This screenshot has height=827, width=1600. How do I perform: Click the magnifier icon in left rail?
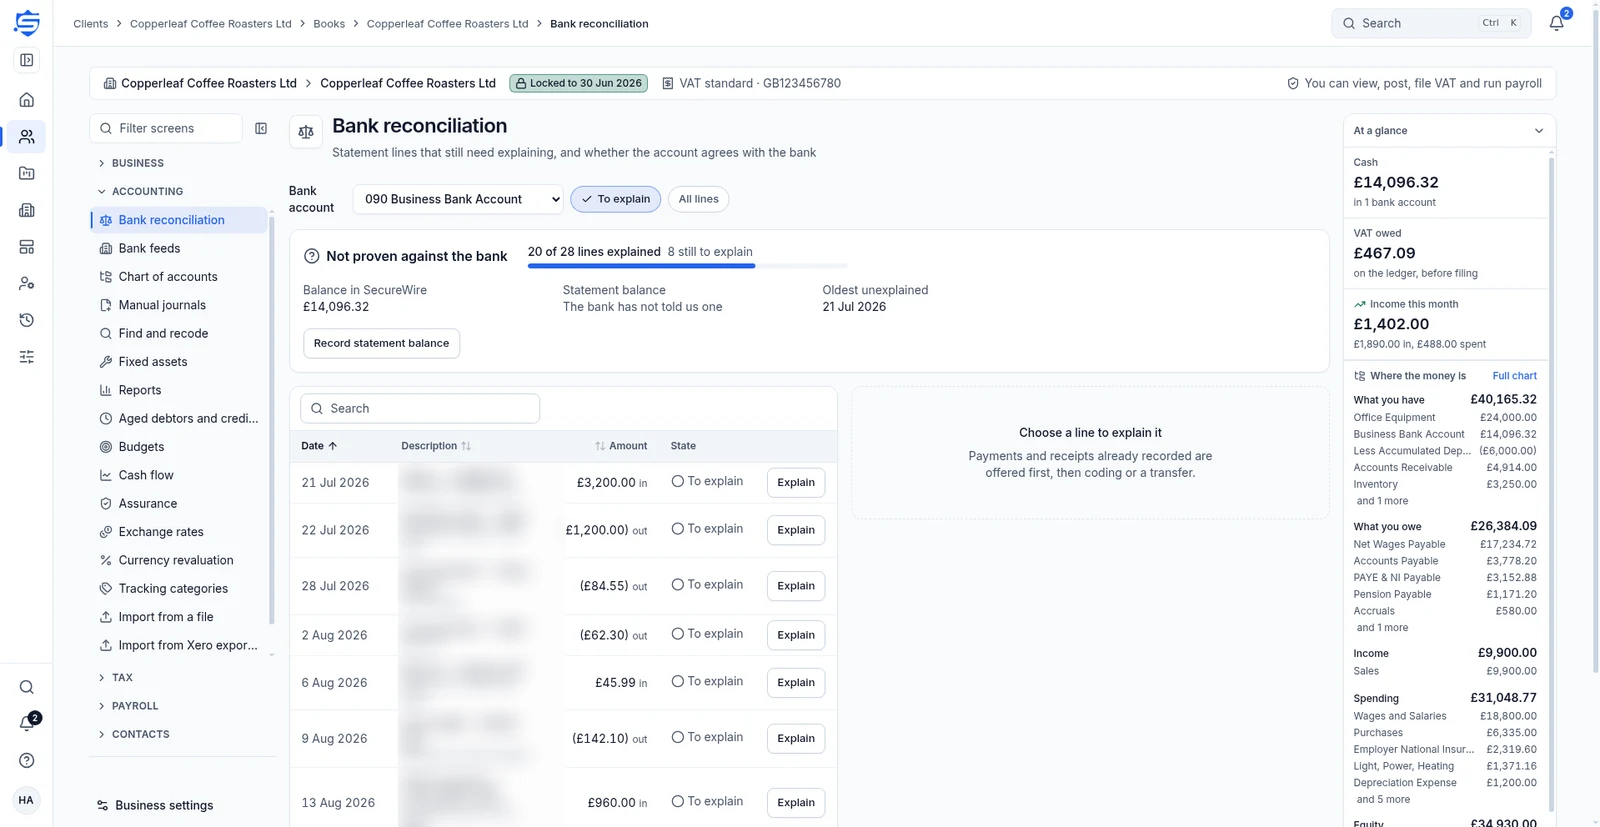coord(27,687)
